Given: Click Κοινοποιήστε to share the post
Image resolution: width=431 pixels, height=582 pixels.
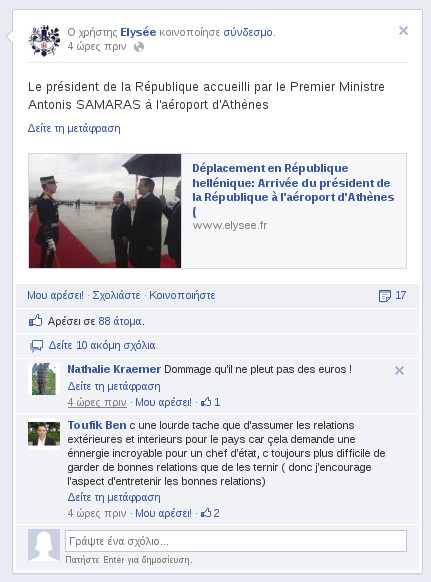Looking at the screenshot, I should (x=182, y=295).
